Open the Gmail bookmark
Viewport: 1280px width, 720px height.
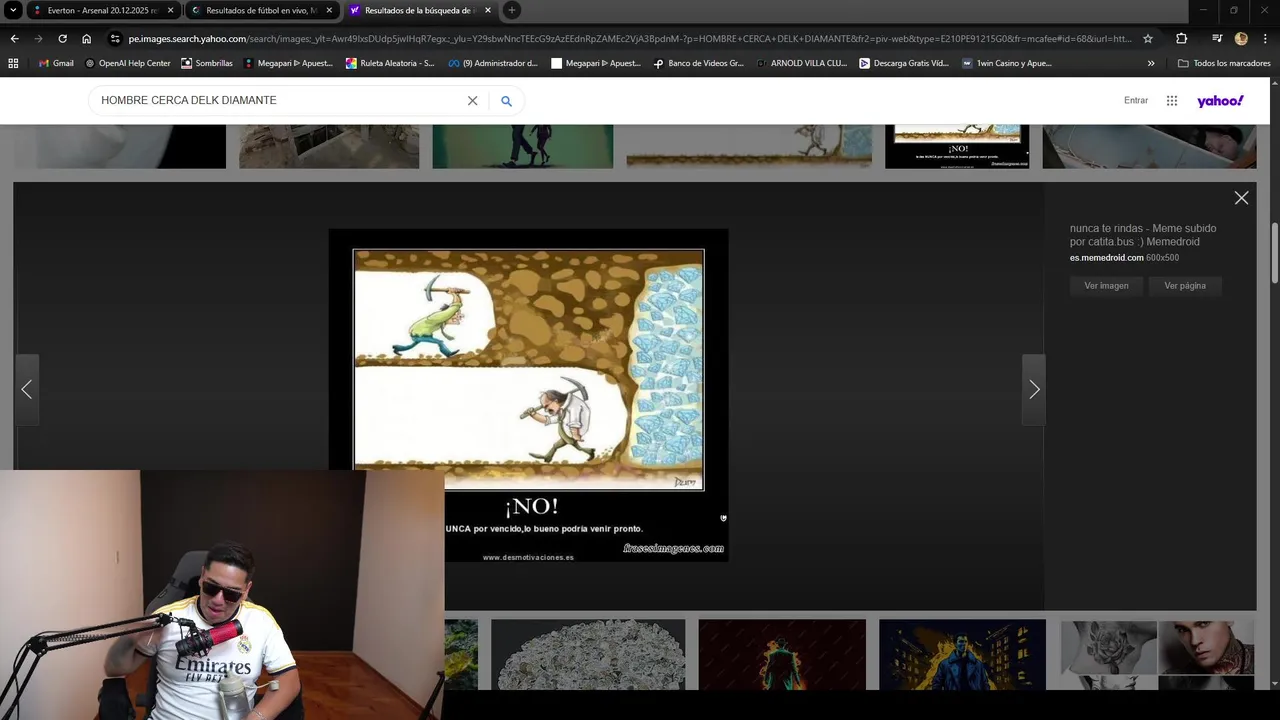[56, 63]
